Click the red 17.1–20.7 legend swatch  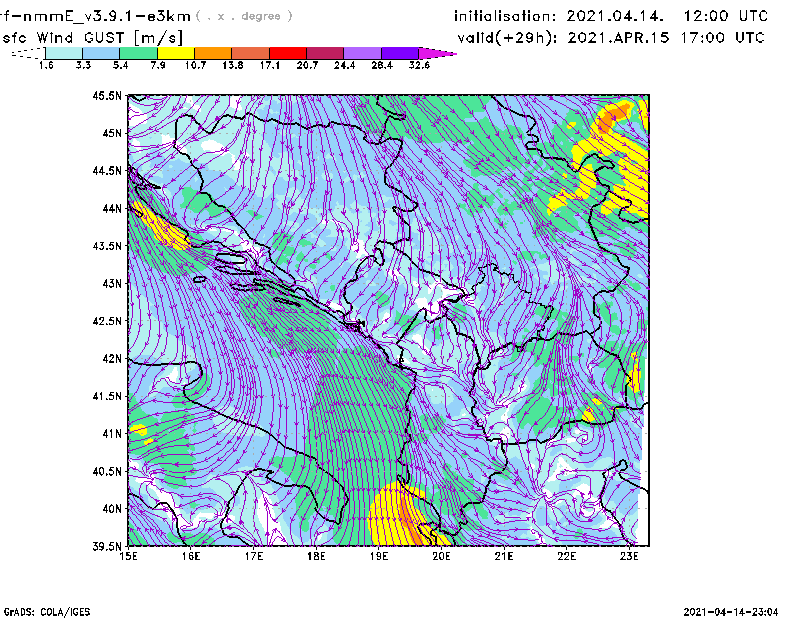[288, 53]
